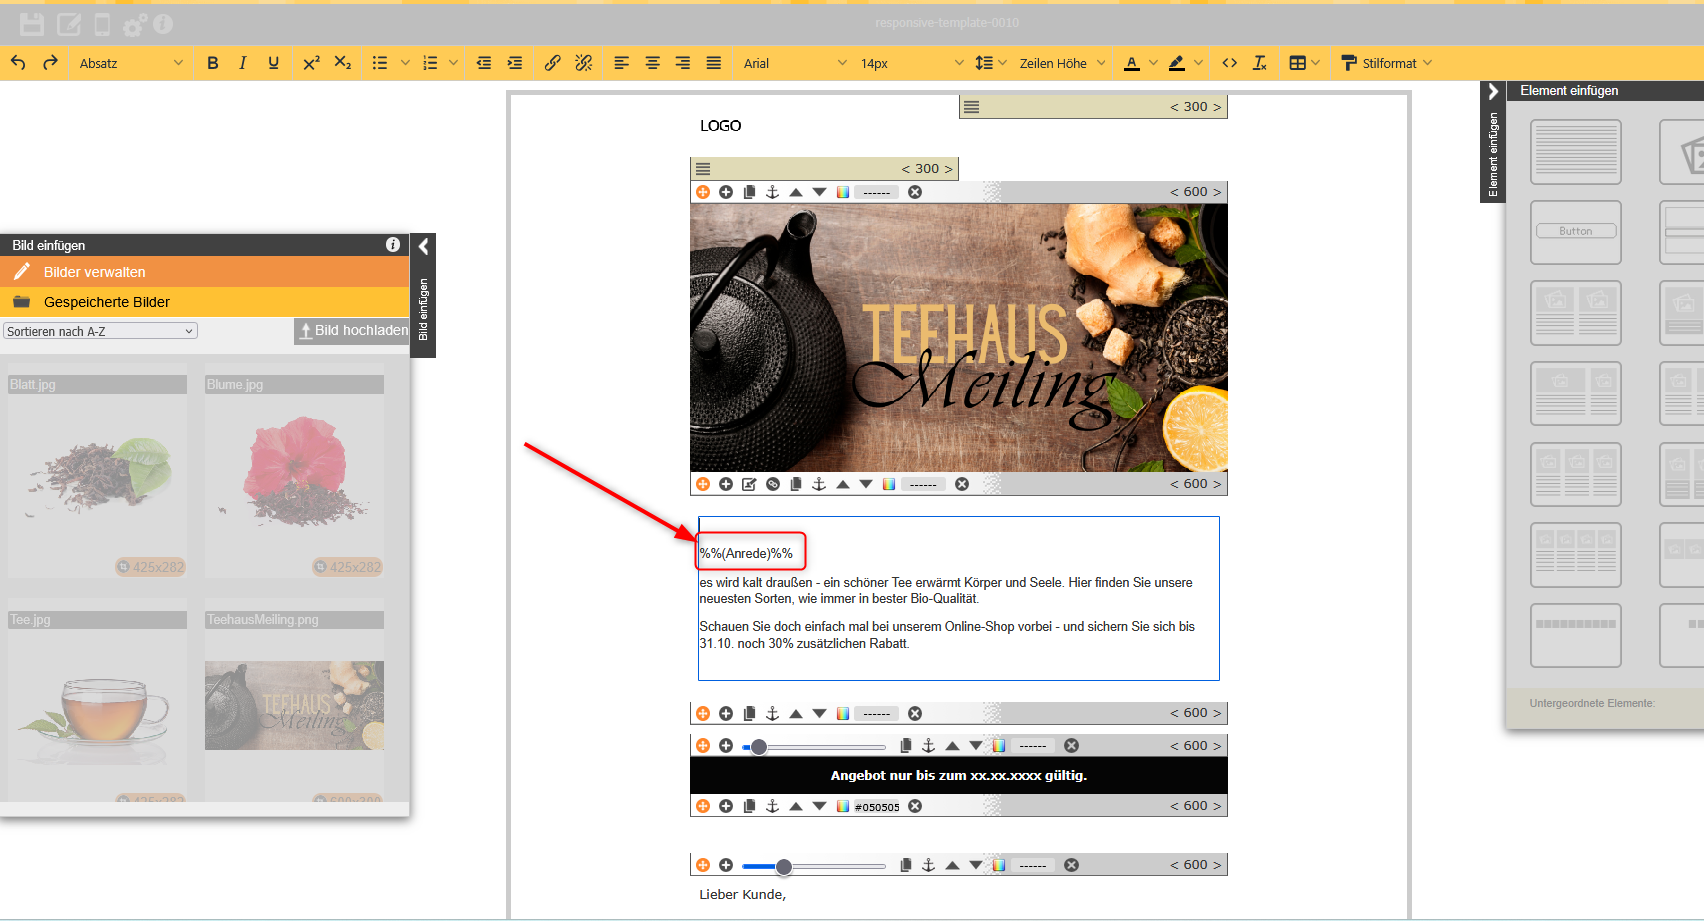Toggle italic formatting

pos(243,63)
